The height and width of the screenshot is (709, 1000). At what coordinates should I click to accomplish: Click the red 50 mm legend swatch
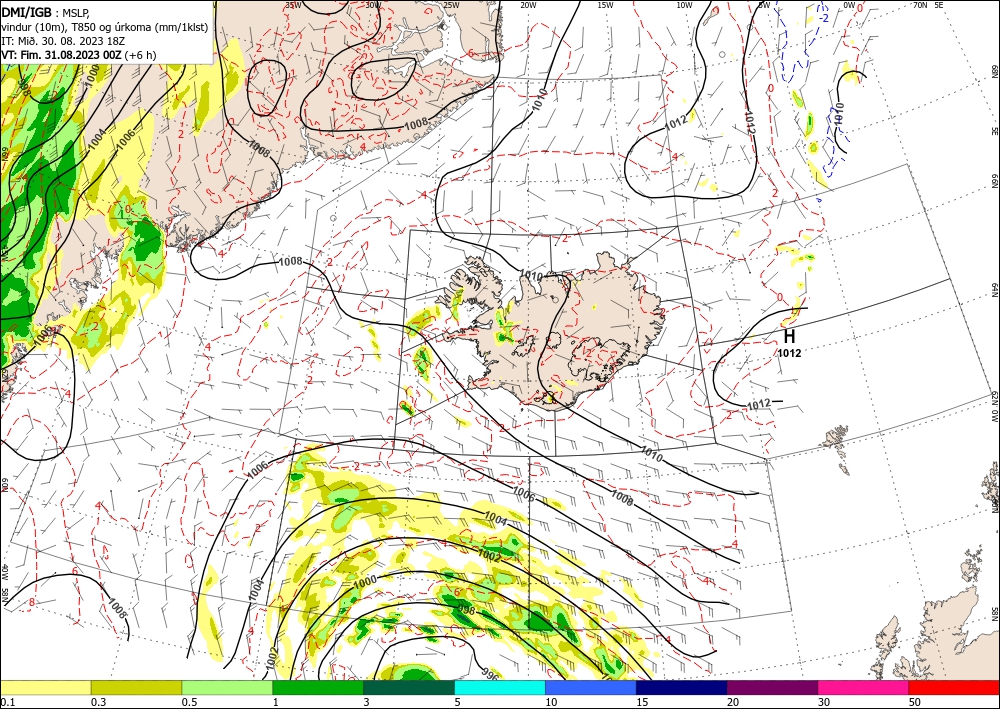pyautogui.click(x=954, y=687)
